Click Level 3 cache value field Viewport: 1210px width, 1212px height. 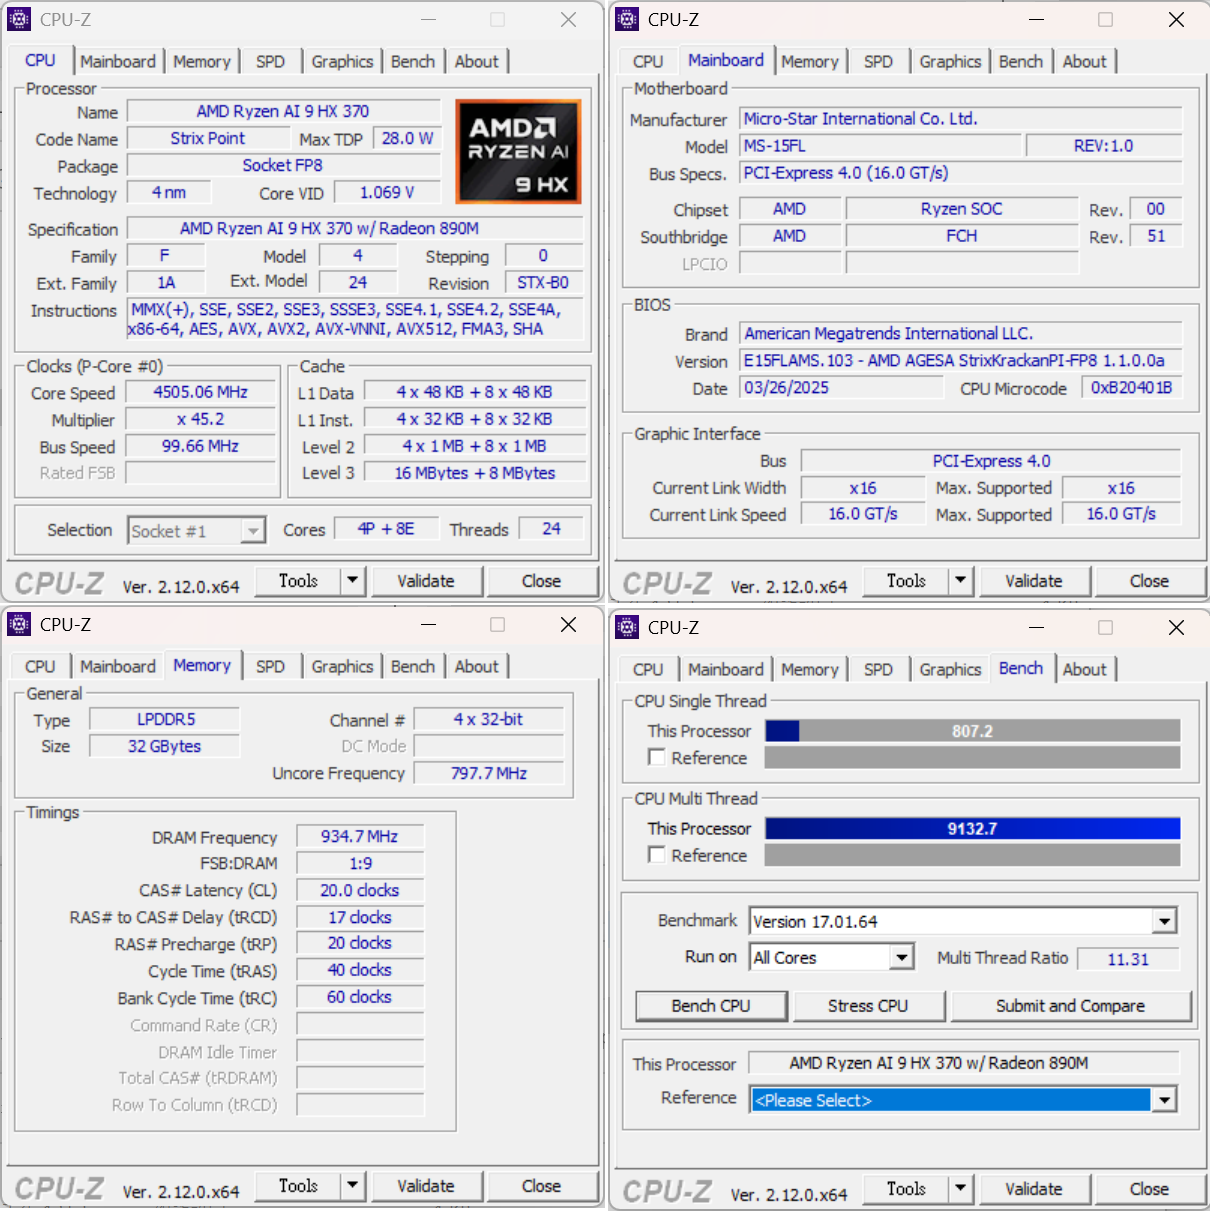474,473
